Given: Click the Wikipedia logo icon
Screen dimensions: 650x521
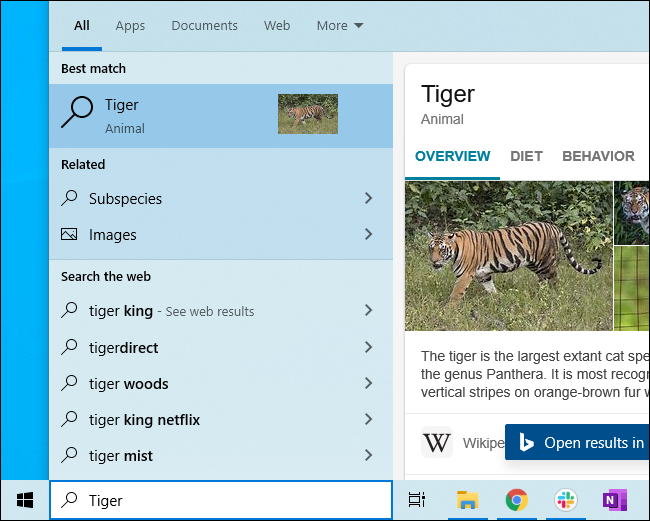Looking at the screenshot, I should (437, 442).
